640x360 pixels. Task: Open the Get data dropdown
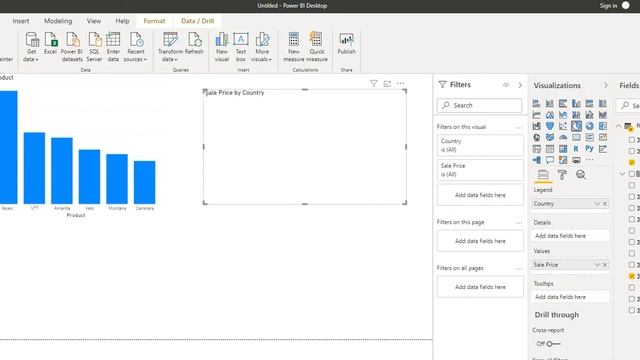click(31, 47)
